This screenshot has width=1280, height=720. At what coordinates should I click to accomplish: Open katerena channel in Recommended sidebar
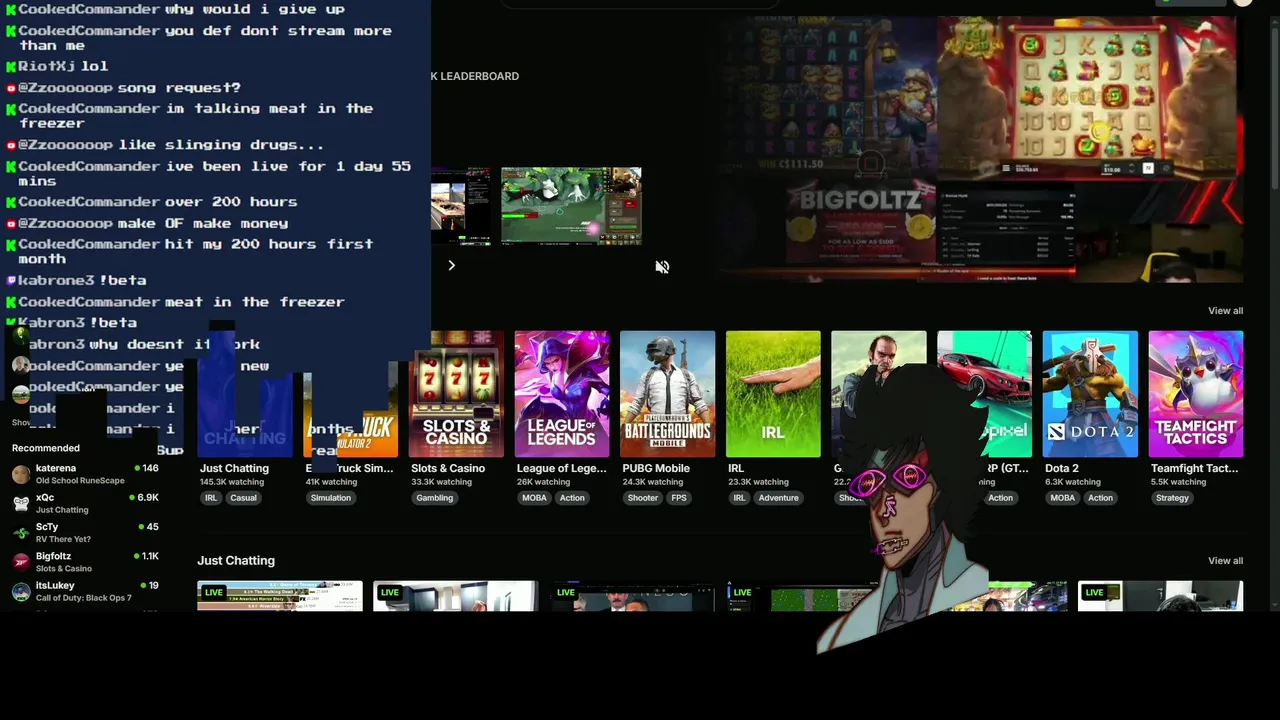[x=85, y=474]
